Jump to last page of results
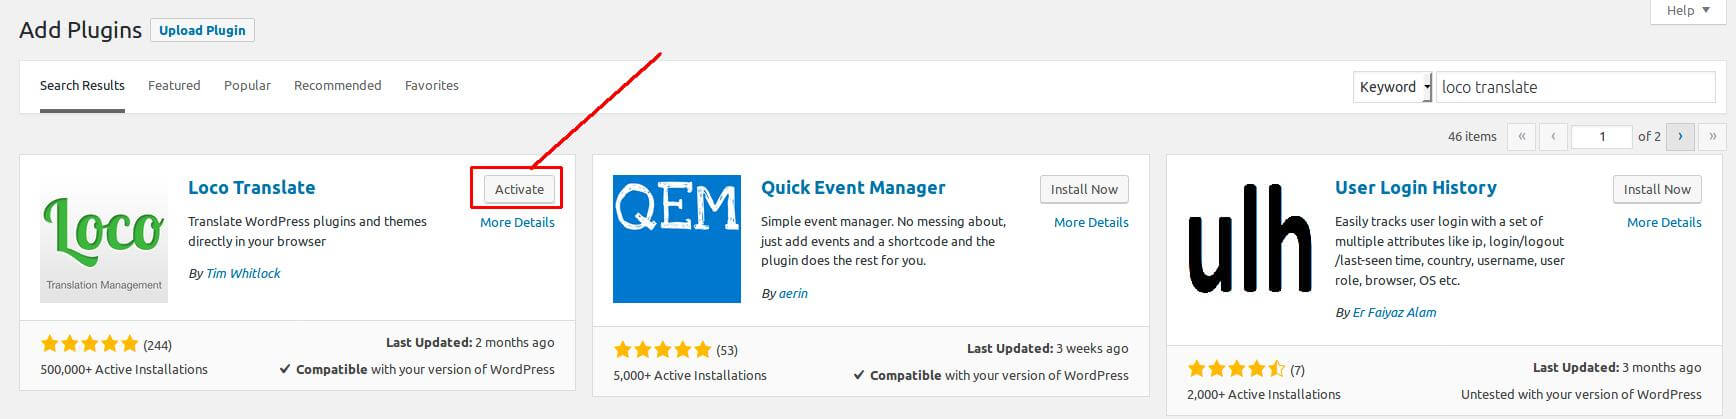Screen dimensions: 1736x419 (1712, 137)
